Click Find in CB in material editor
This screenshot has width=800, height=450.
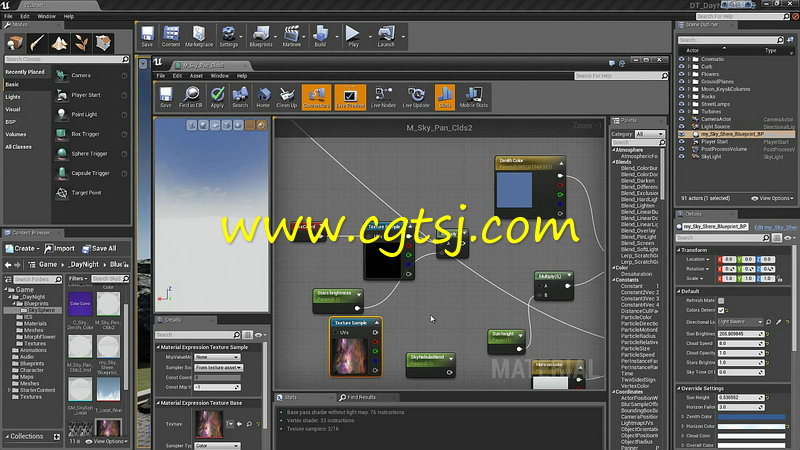(190, 97)
